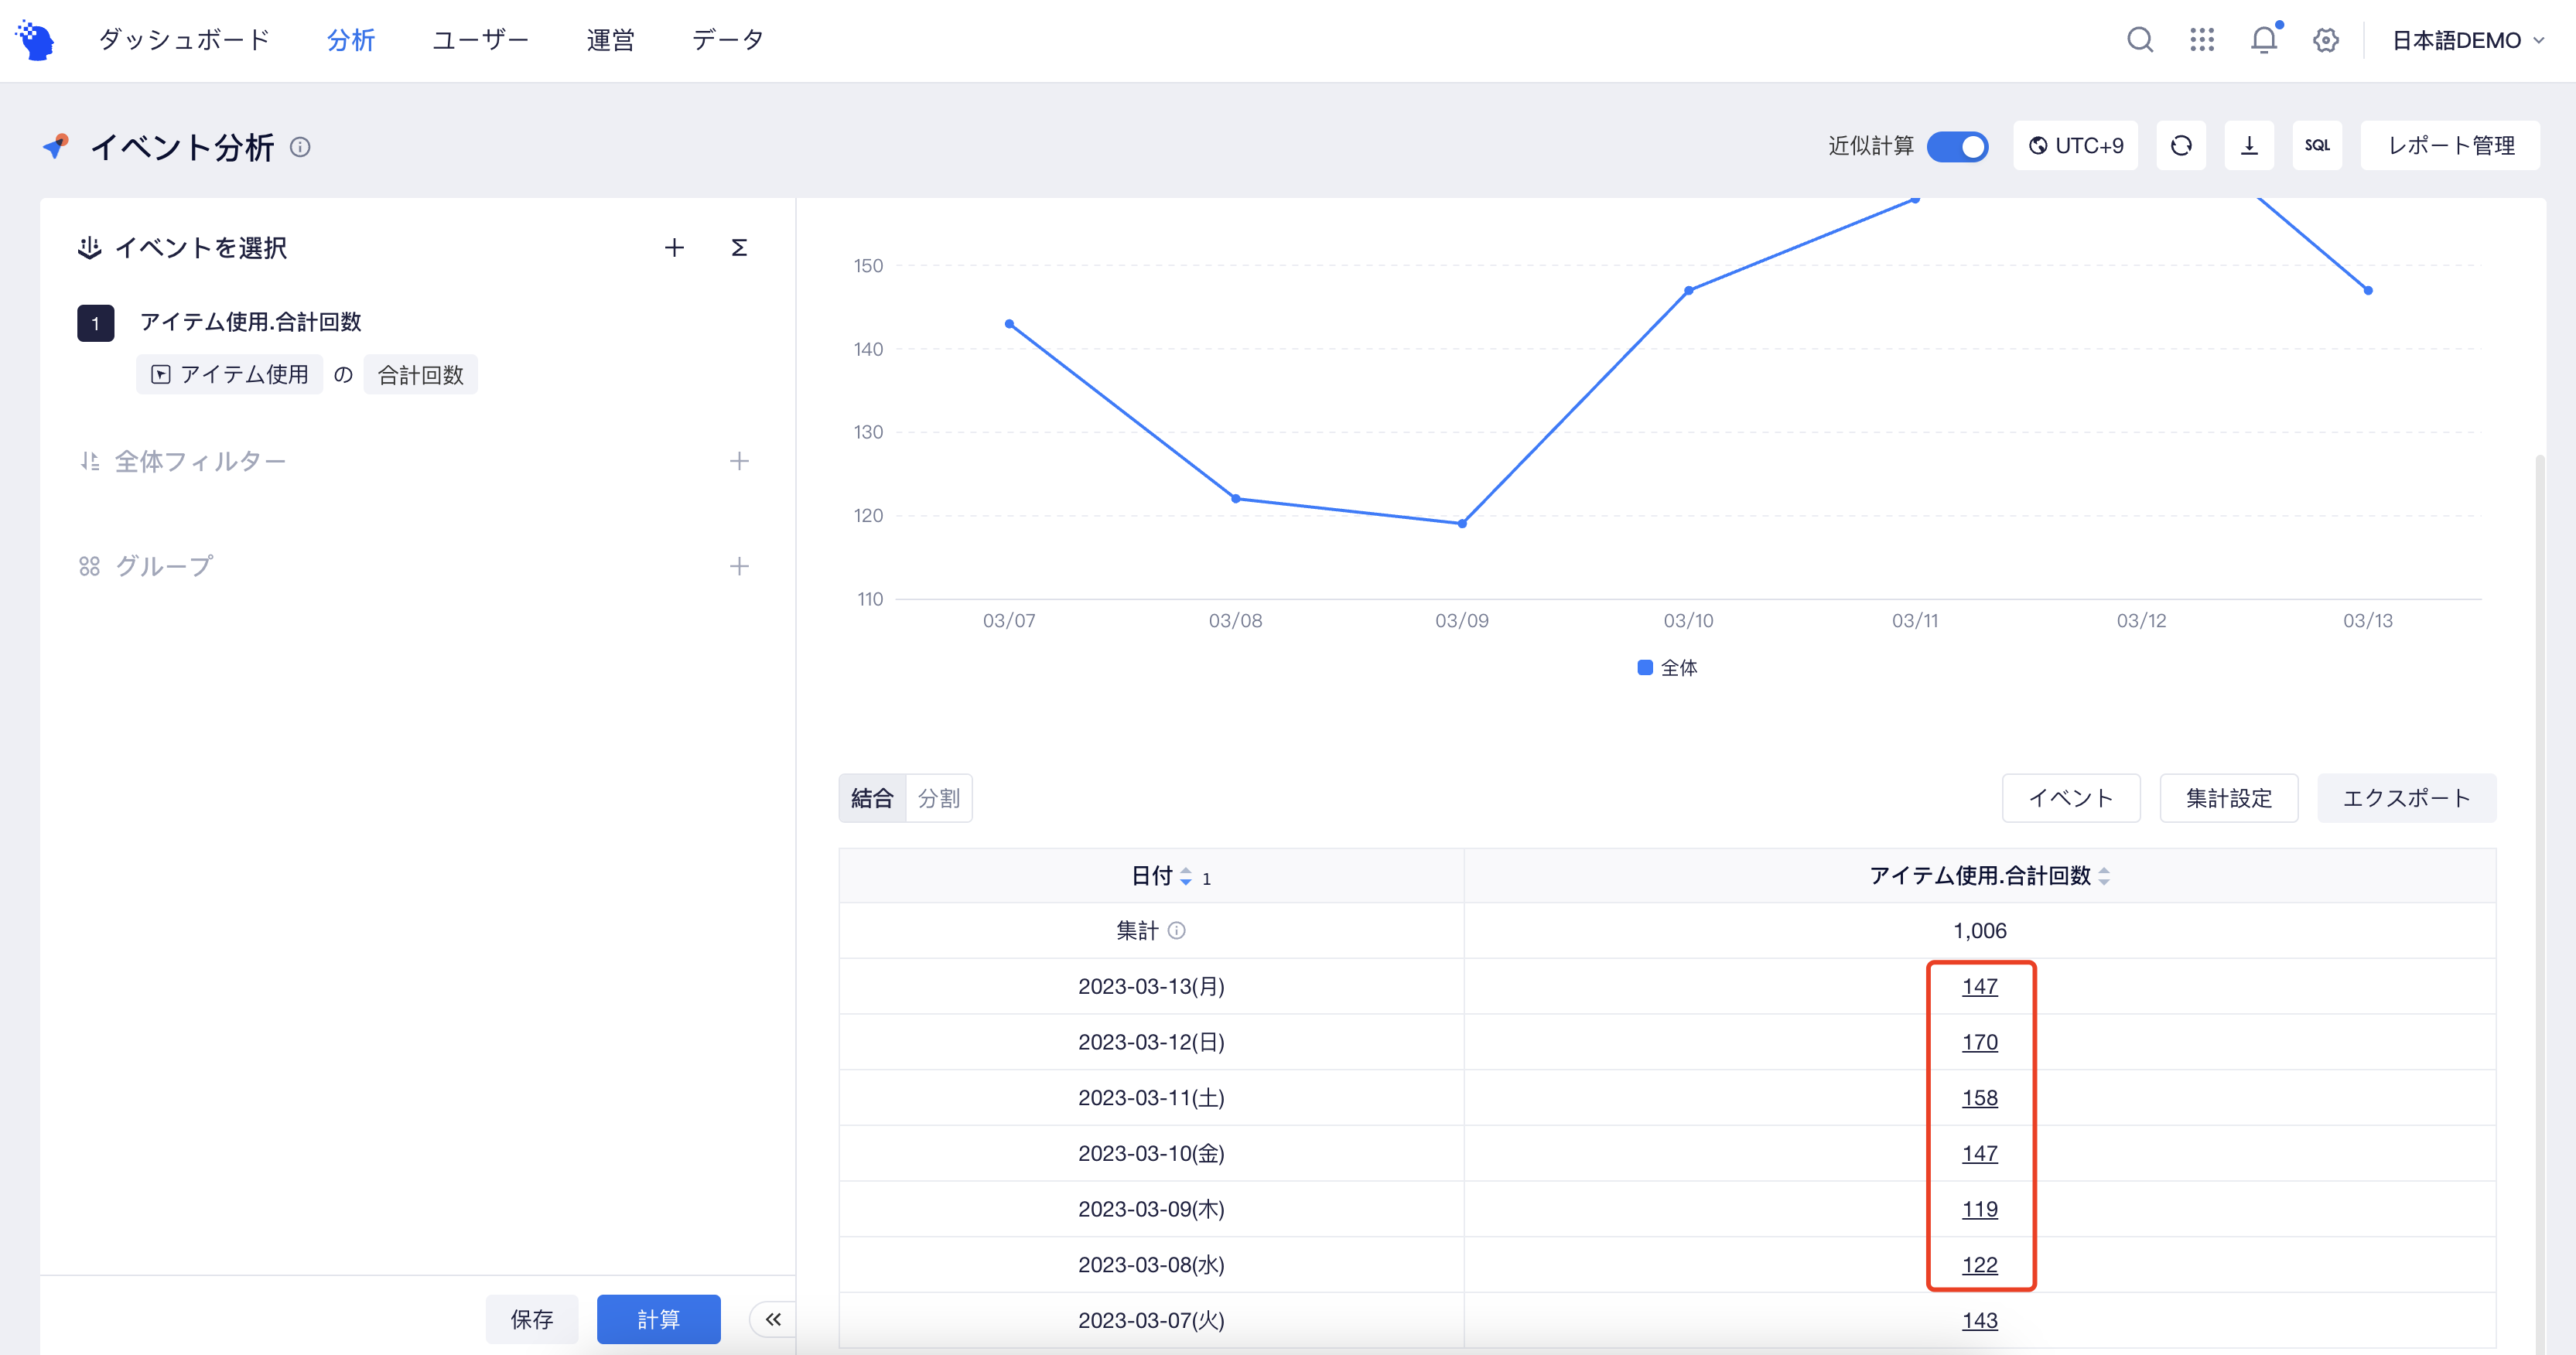This screenshot has height=1355, width=2576.
Task: Add a new event with plus icon
Action: tap(675, 248)
